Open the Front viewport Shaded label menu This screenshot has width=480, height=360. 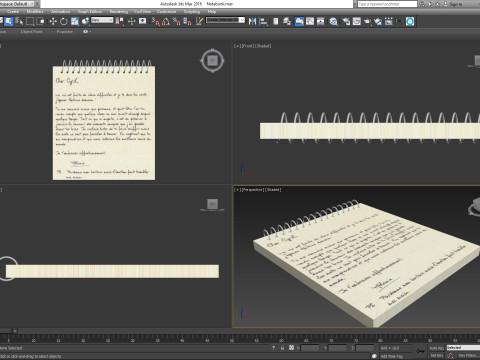coord(263,46)
